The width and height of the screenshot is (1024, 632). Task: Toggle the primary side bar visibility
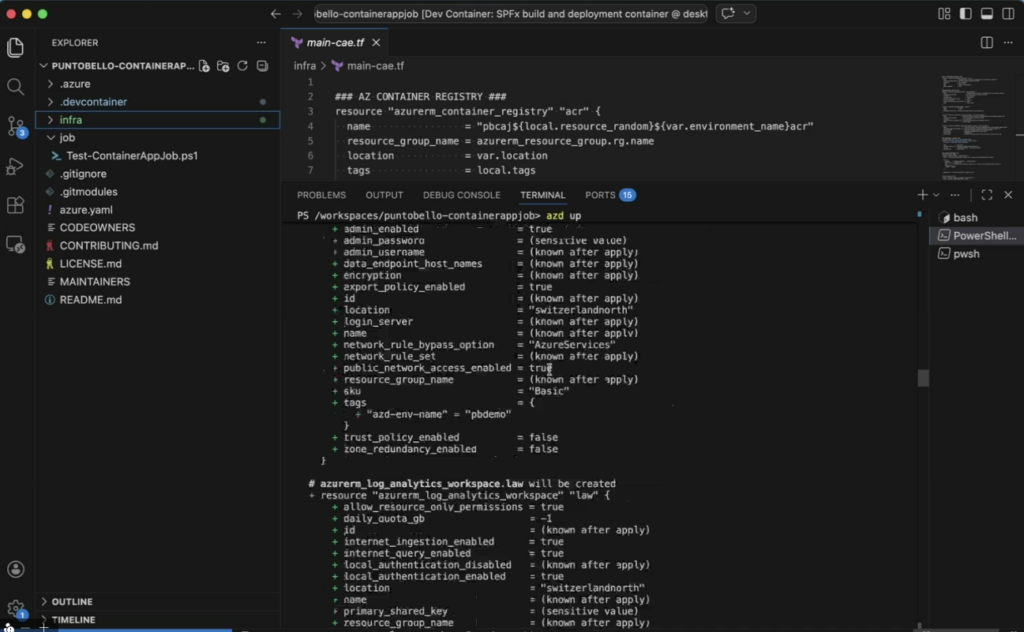click(965, 14)
